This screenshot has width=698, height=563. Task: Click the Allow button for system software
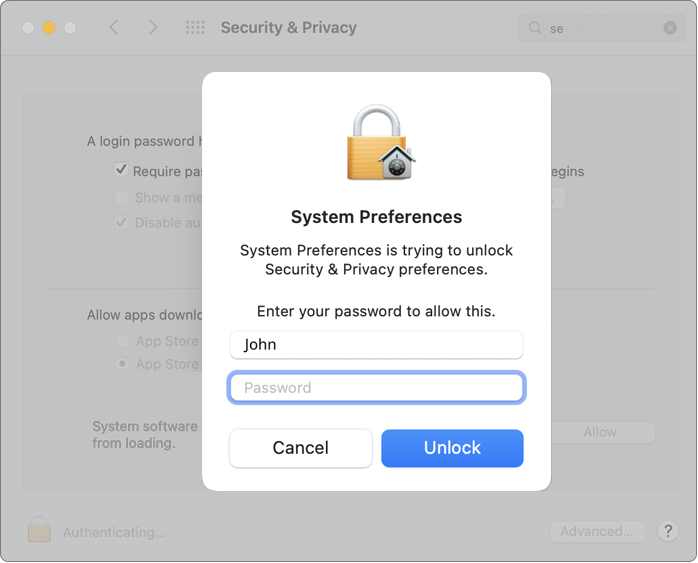(x=600, y=432)
